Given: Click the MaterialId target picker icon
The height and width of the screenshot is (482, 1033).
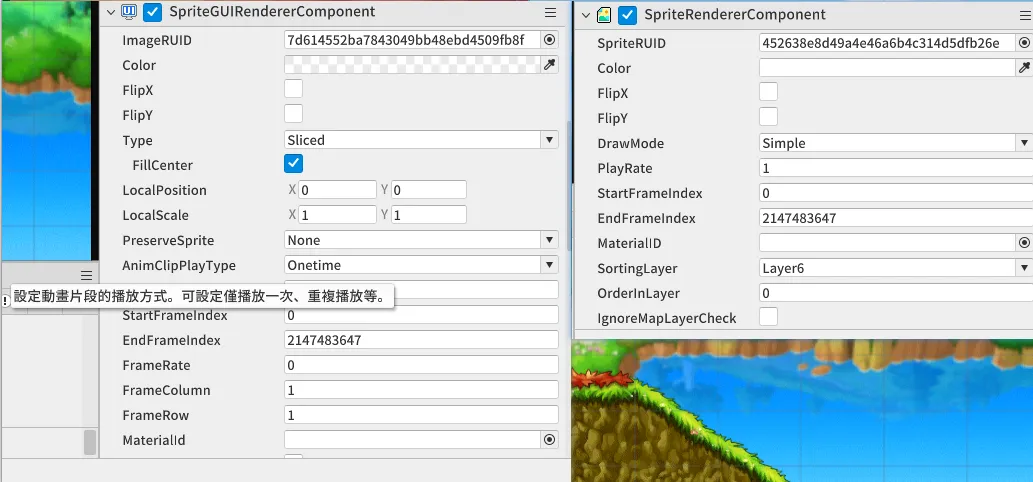Looking at the screenshot, I should pos(549,440).
